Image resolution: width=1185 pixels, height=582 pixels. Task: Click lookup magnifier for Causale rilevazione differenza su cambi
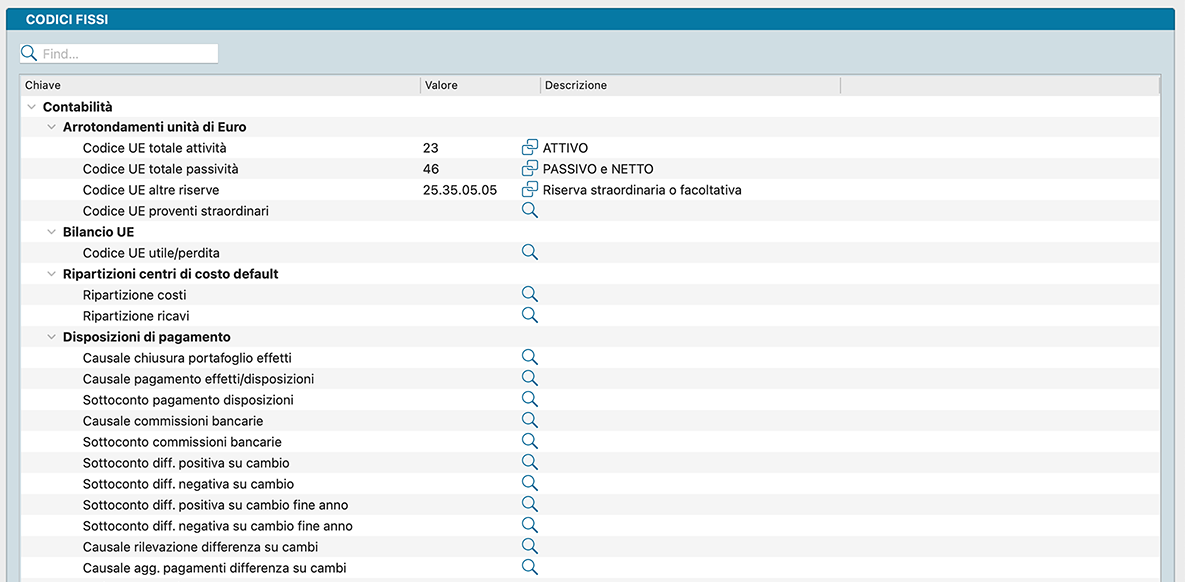[x=530, y=547]
